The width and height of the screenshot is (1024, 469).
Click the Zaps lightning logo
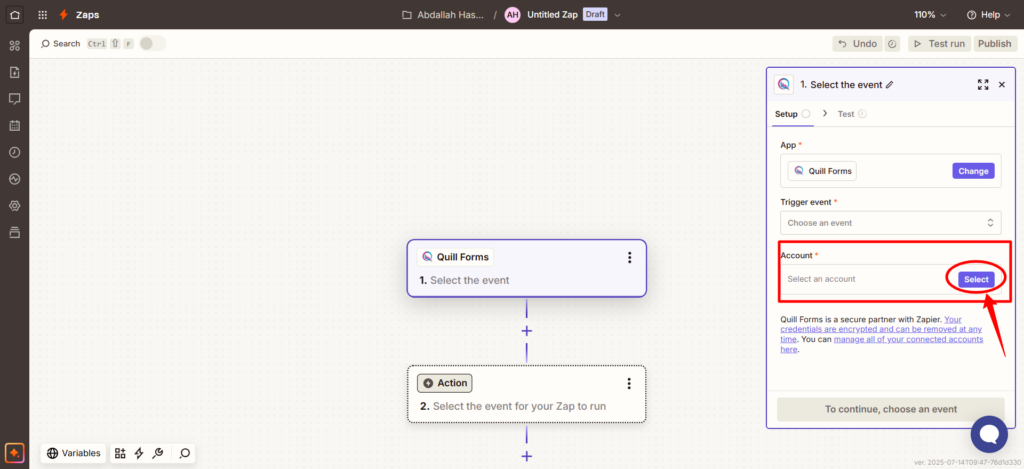point(63,14)
